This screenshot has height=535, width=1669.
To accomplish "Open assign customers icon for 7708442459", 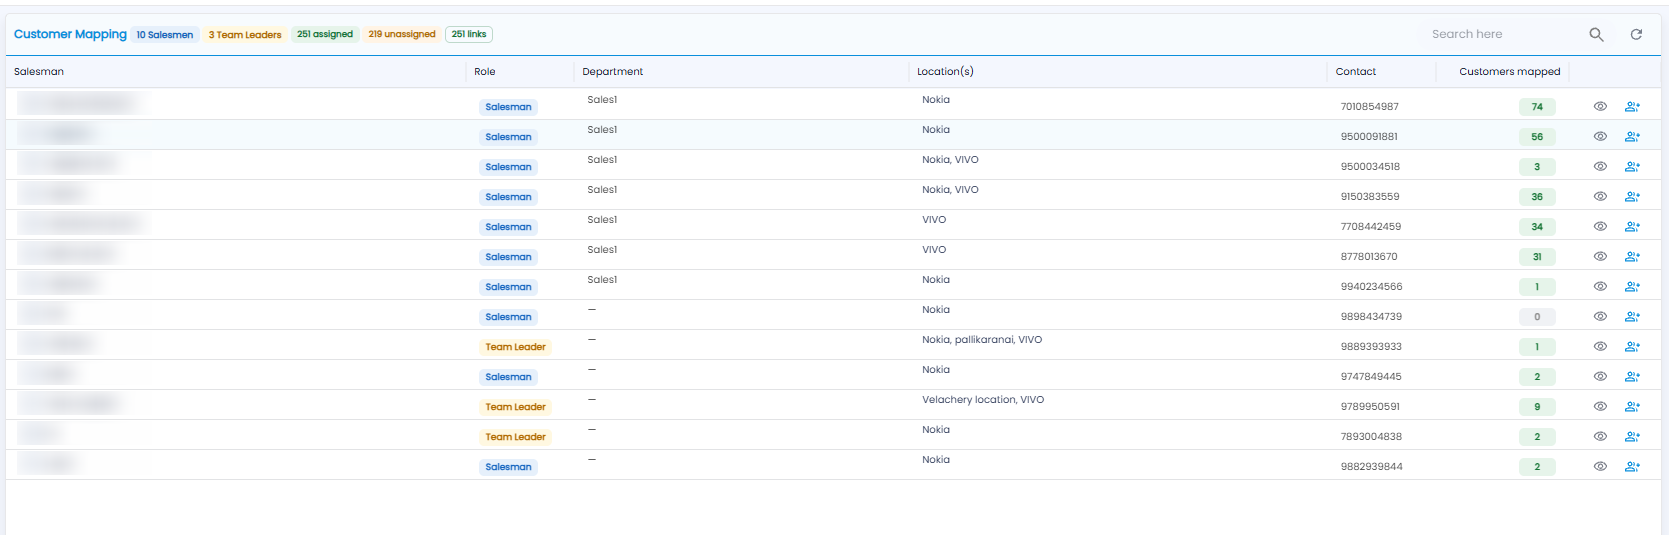I will click(x=1632, y=226).
